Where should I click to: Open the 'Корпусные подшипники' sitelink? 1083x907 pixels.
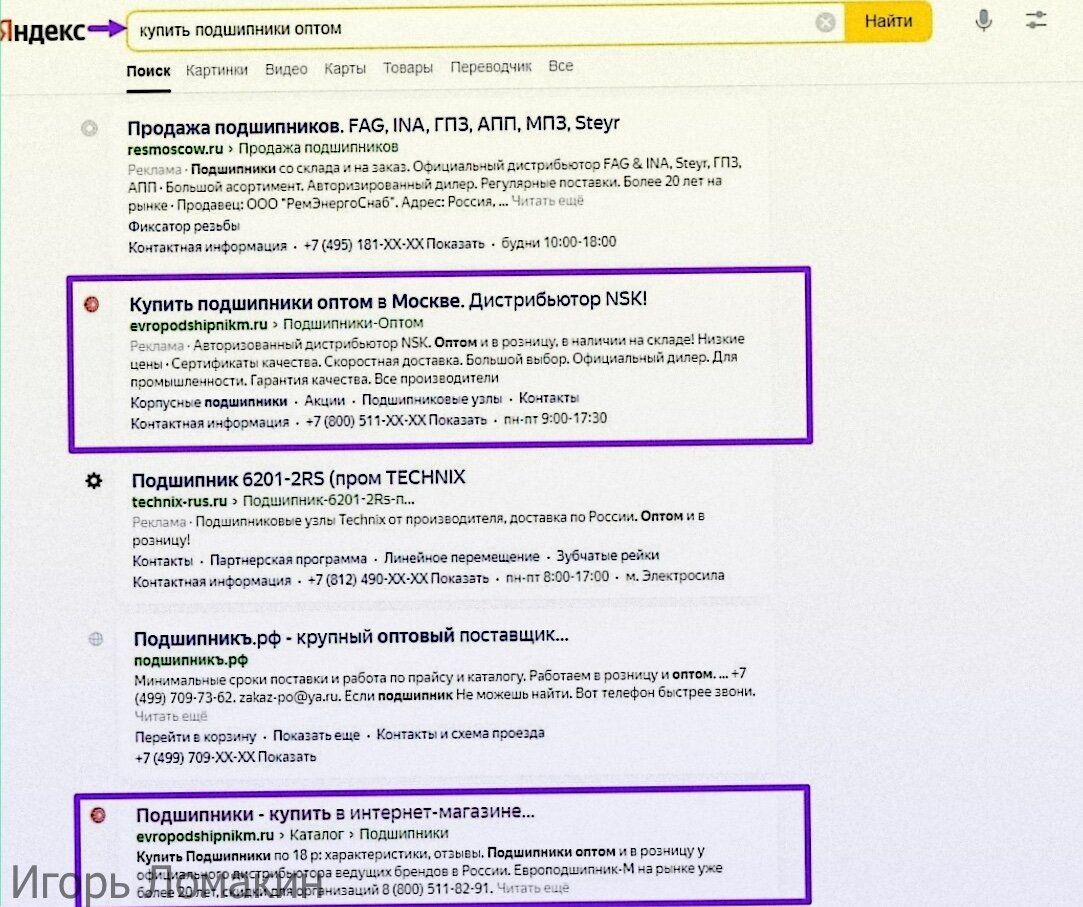209,402
